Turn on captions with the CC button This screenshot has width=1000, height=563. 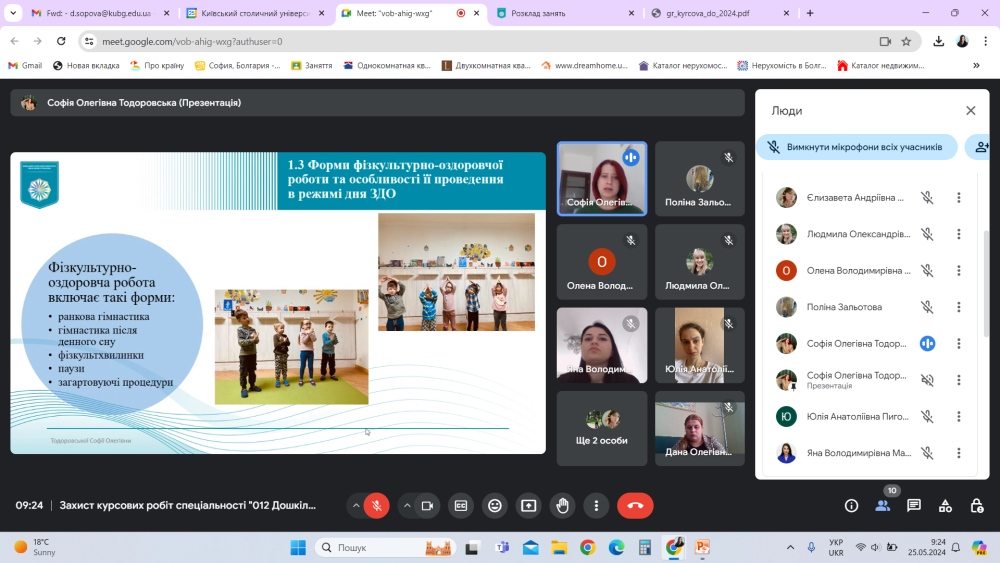coord(461,506)
